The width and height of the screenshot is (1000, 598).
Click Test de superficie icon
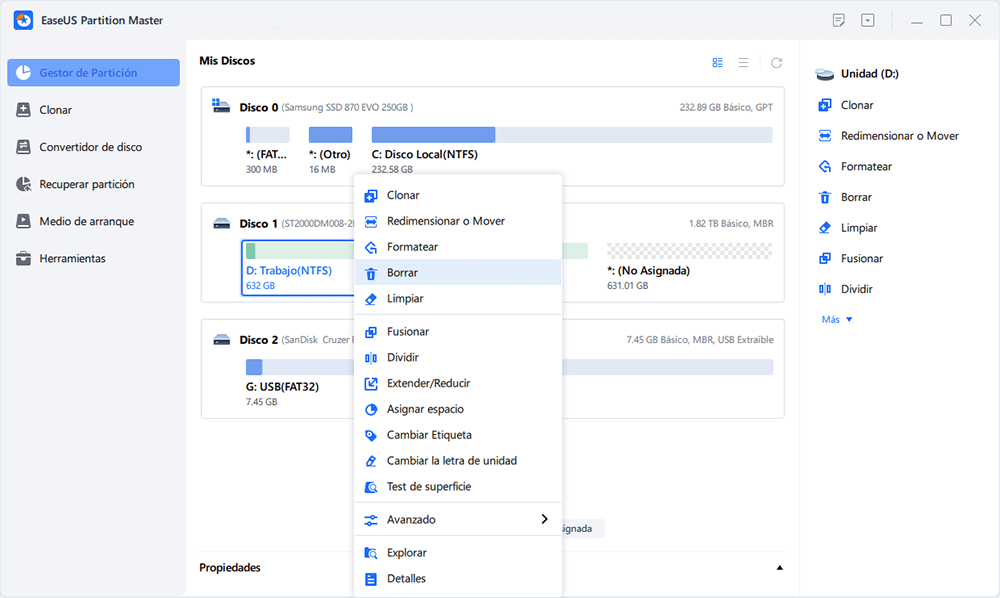[371, 487]
